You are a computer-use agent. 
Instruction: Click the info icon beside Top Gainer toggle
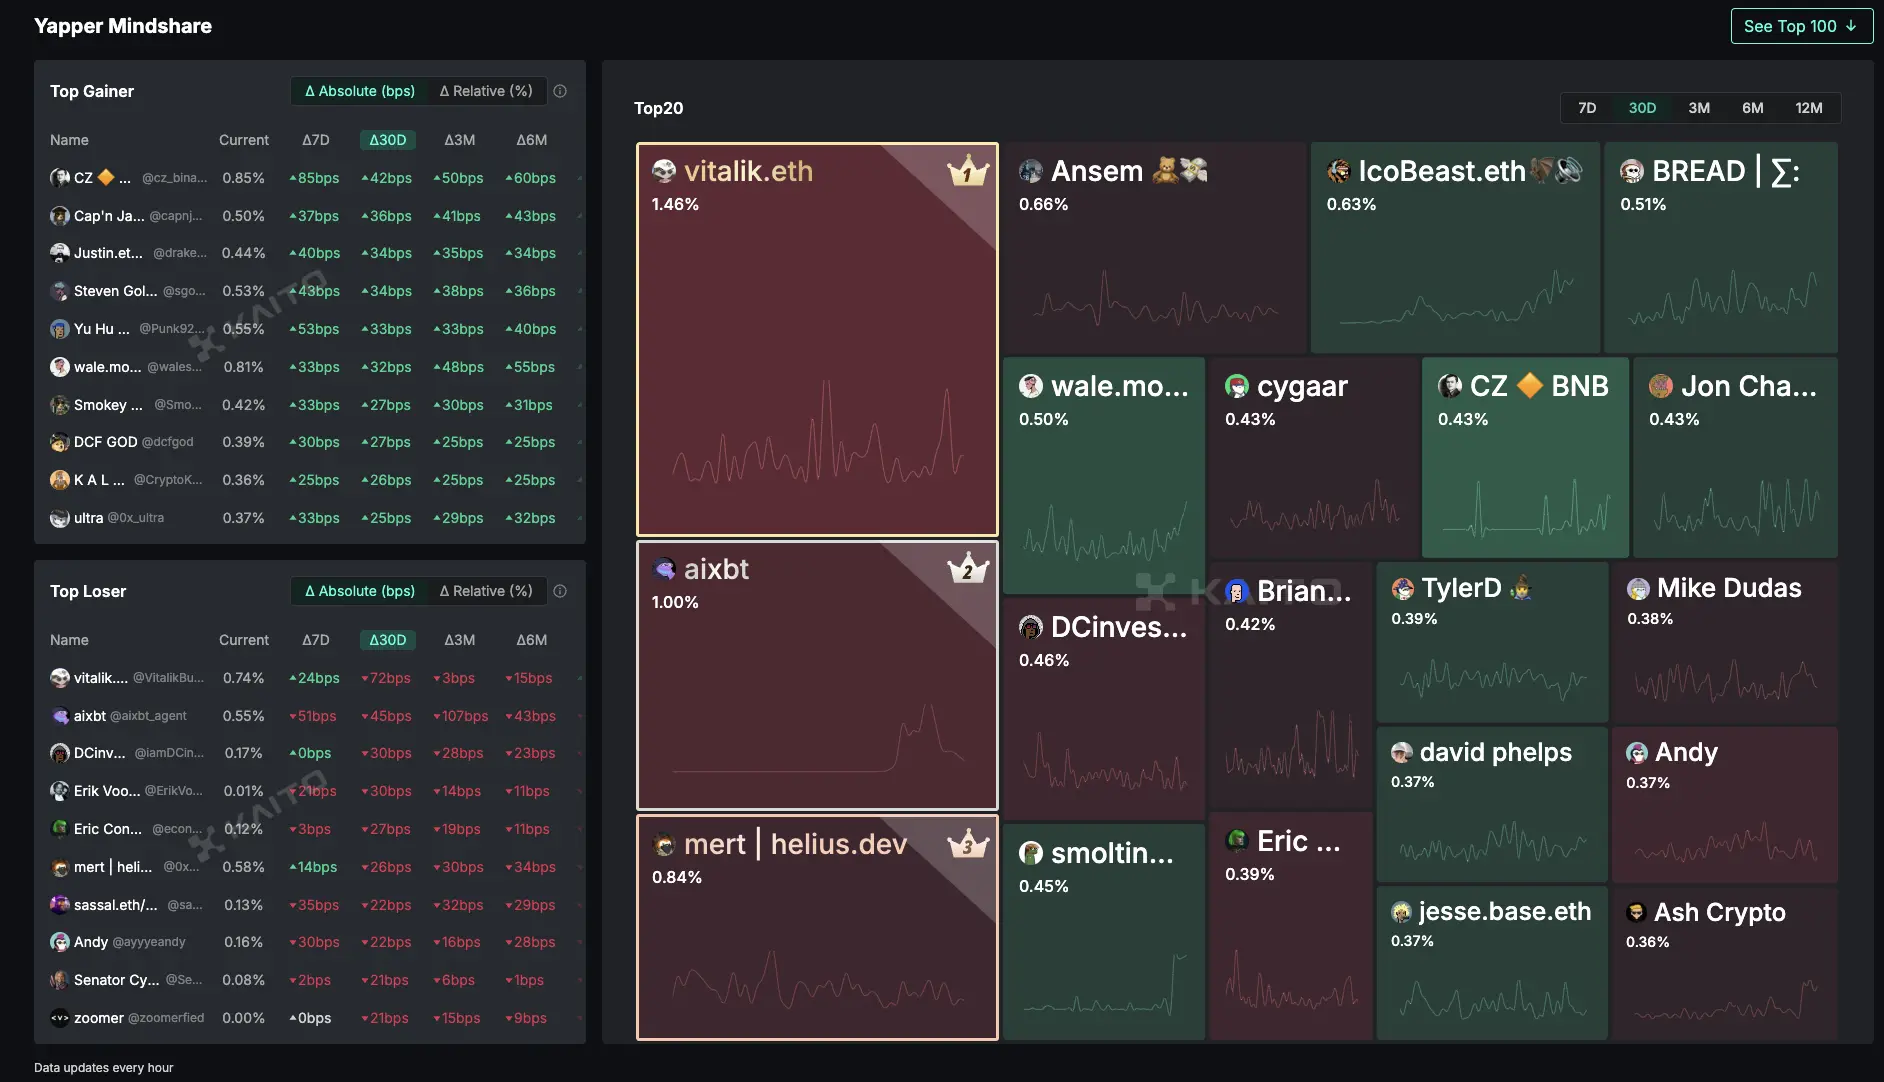click(x=560, y=91)
